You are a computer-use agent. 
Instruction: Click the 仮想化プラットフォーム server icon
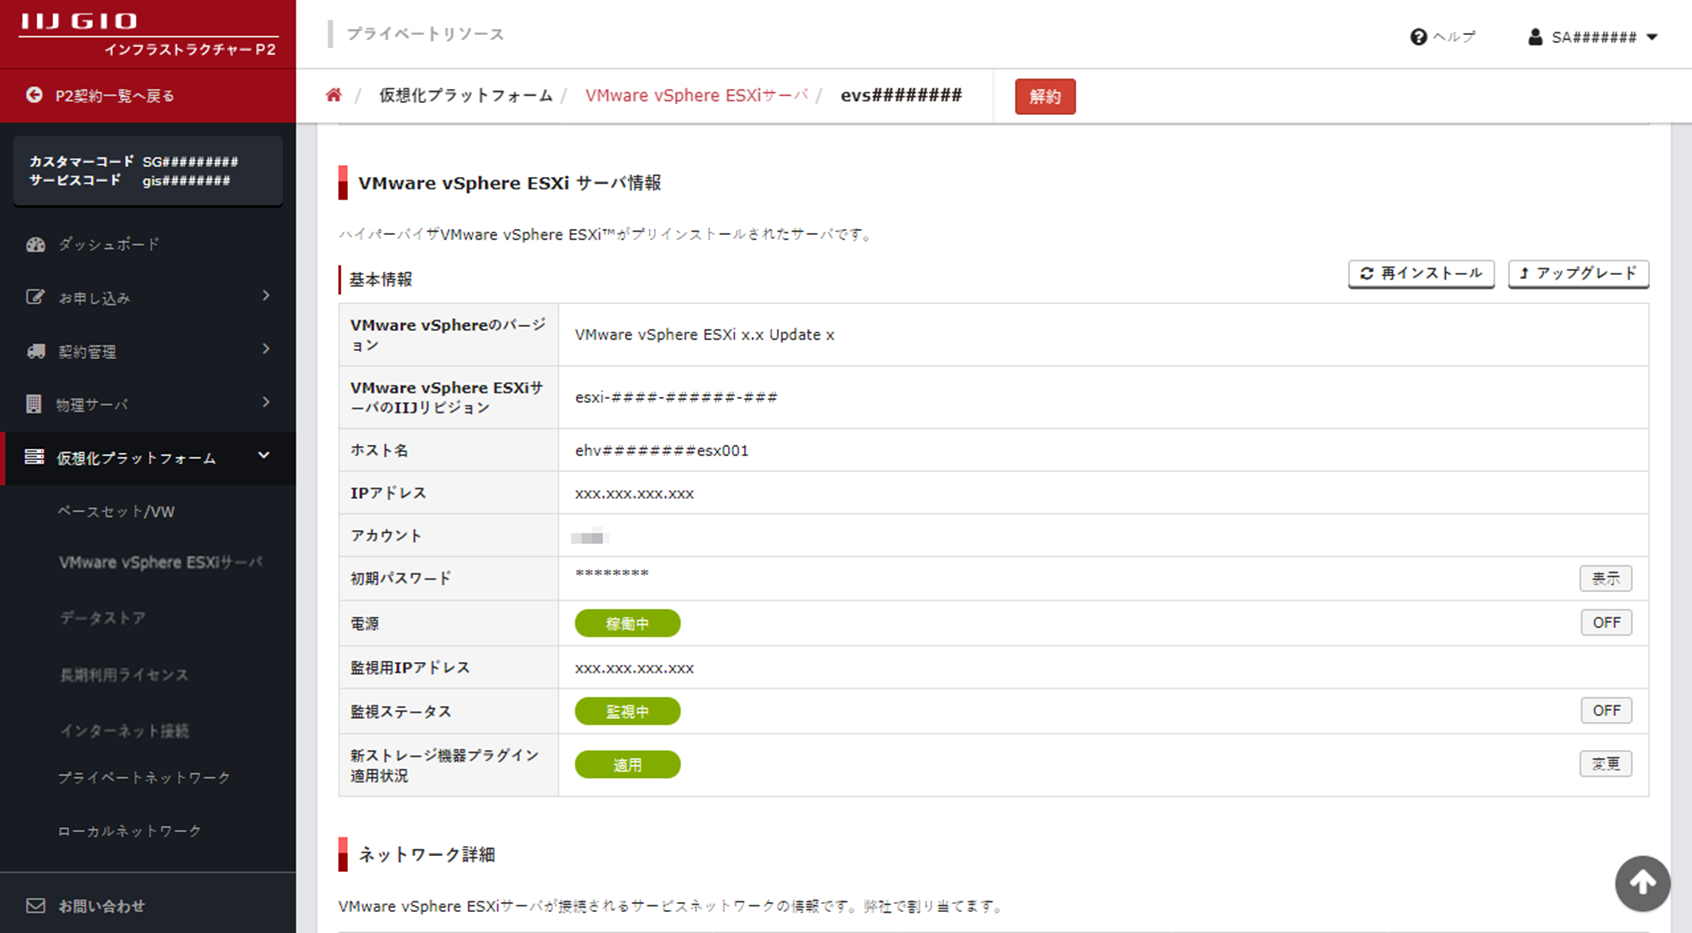click(34, 457)
